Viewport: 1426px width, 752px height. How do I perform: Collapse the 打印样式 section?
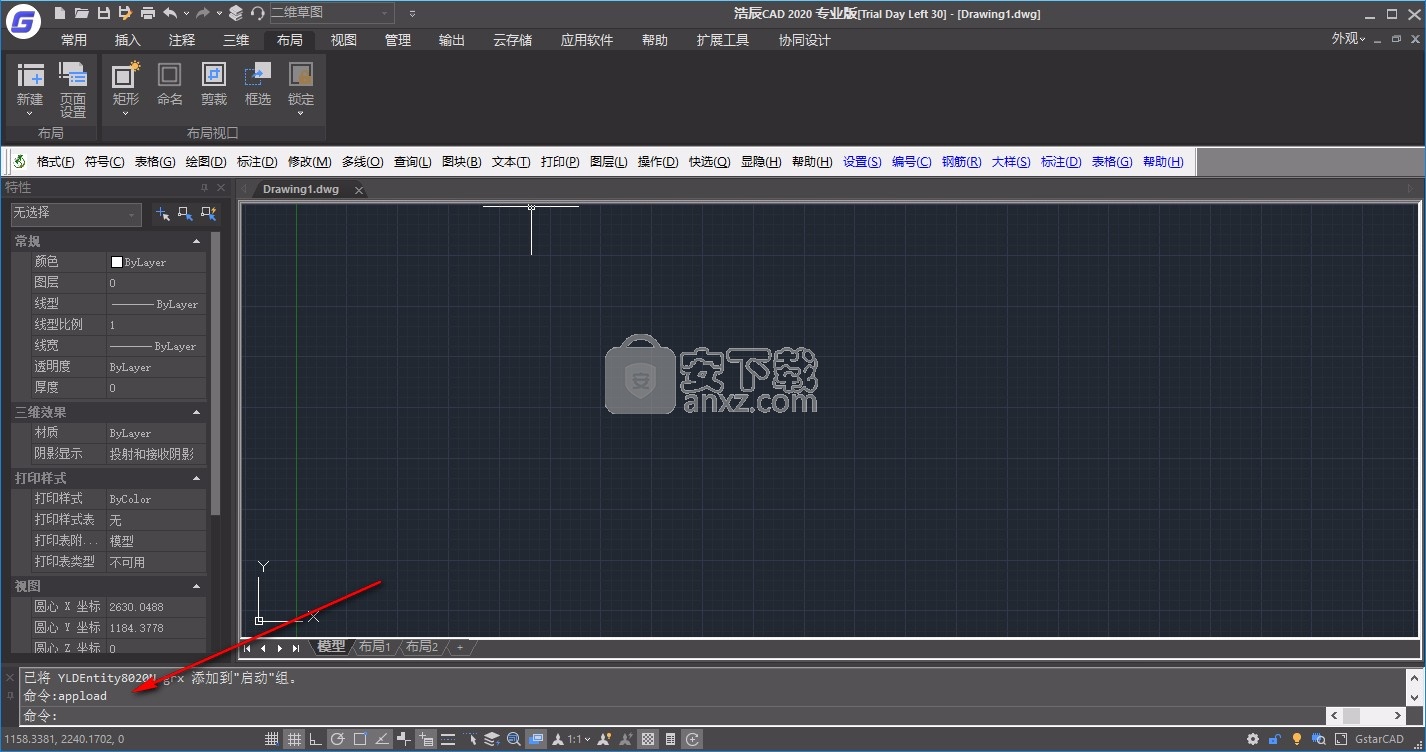(x=196, y=478)
